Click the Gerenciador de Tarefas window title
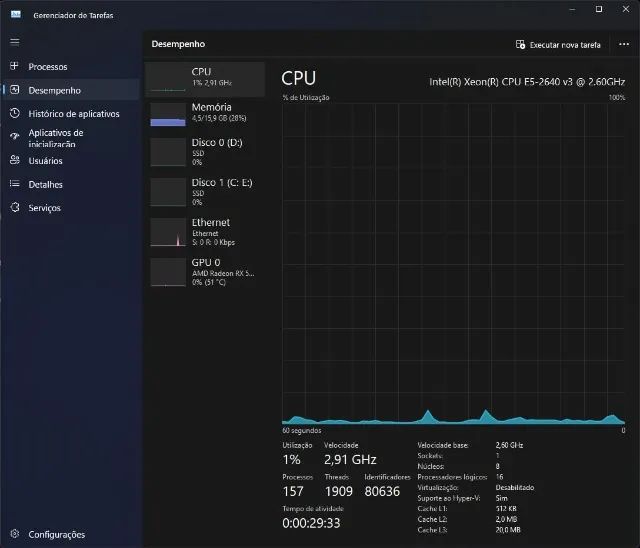Image resolution: width=640 pixels, height=548 pixels. [73, 16]
